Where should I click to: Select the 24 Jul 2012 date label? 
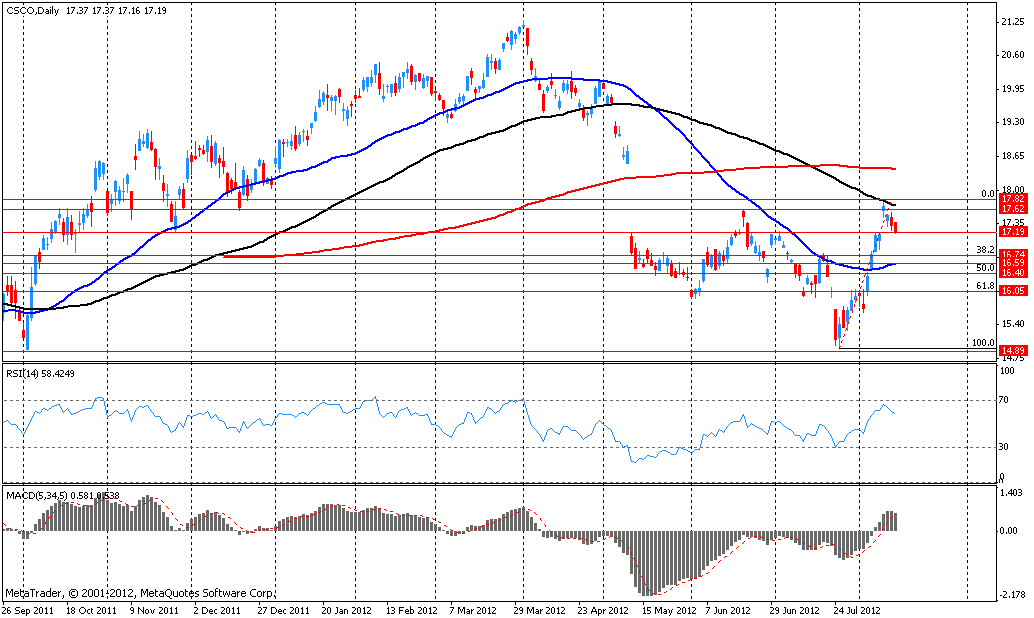click(x=857, y=608)
